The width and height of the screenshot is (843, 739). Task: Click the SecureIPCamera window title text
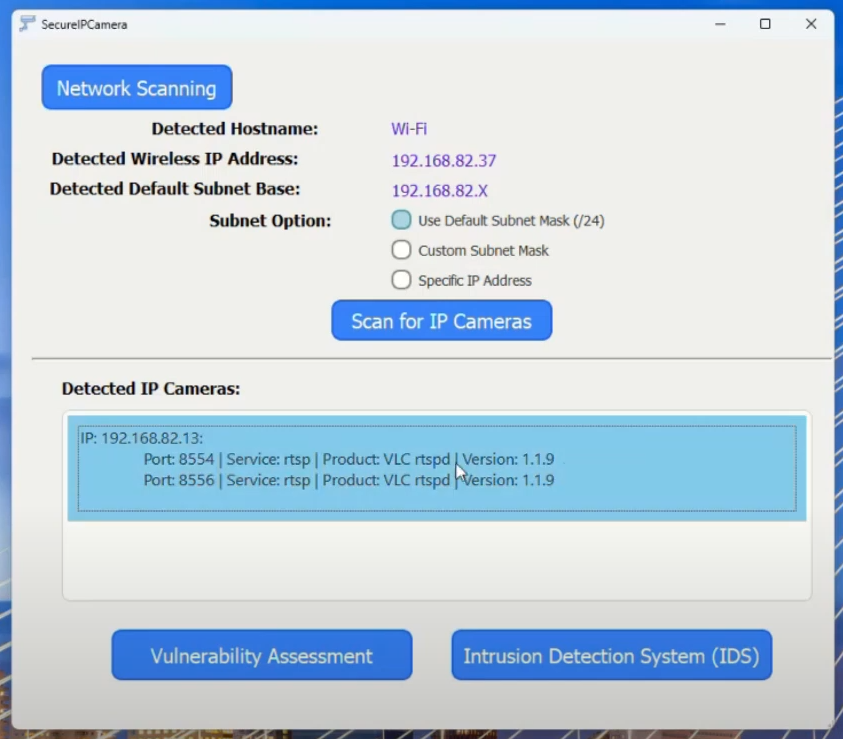(84, 24)
